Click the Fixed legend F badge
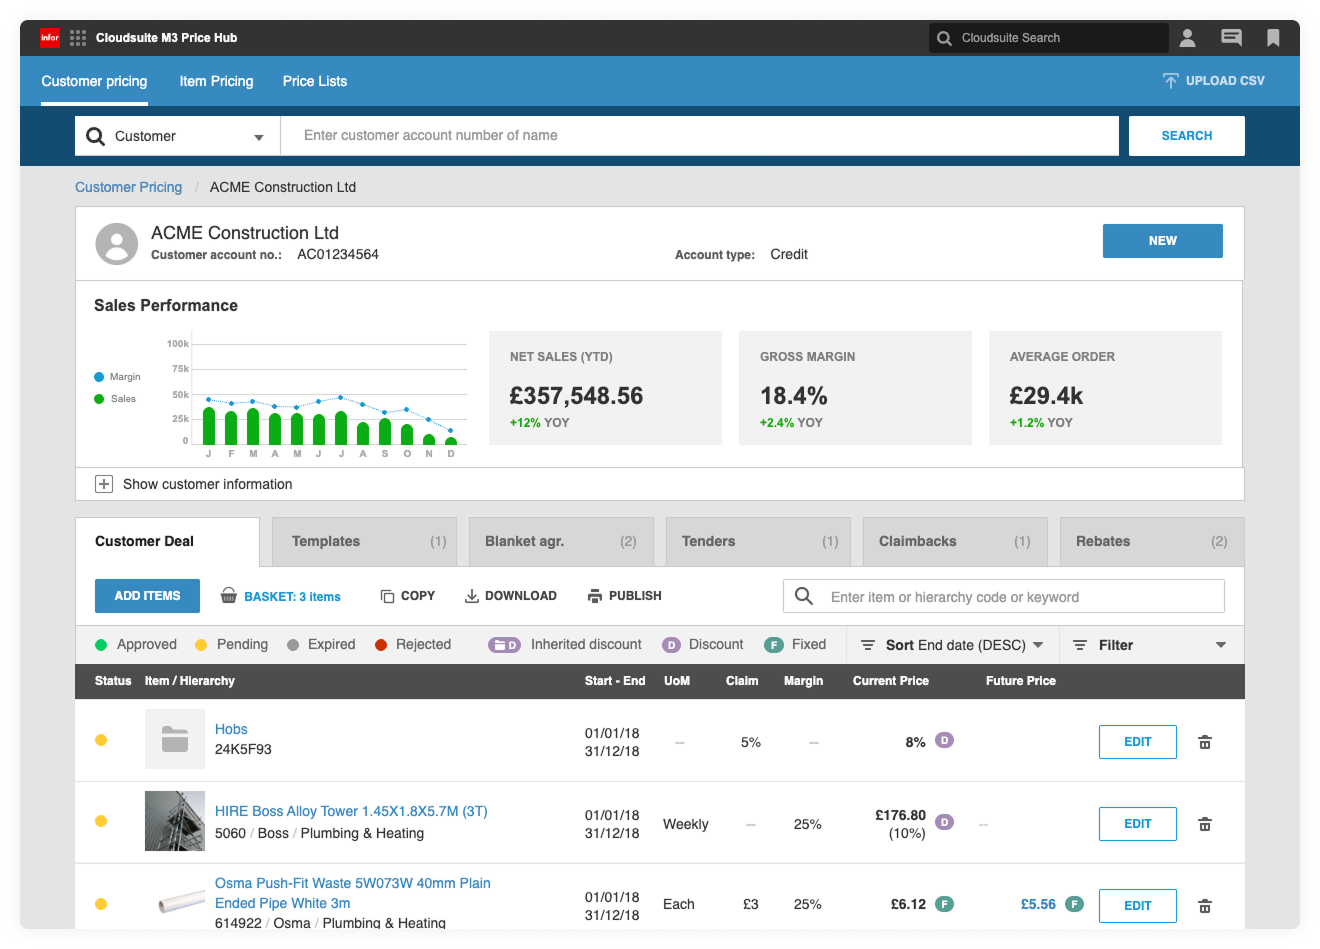1320x949 pixels. pyautogui.click(x=773, y=645)
